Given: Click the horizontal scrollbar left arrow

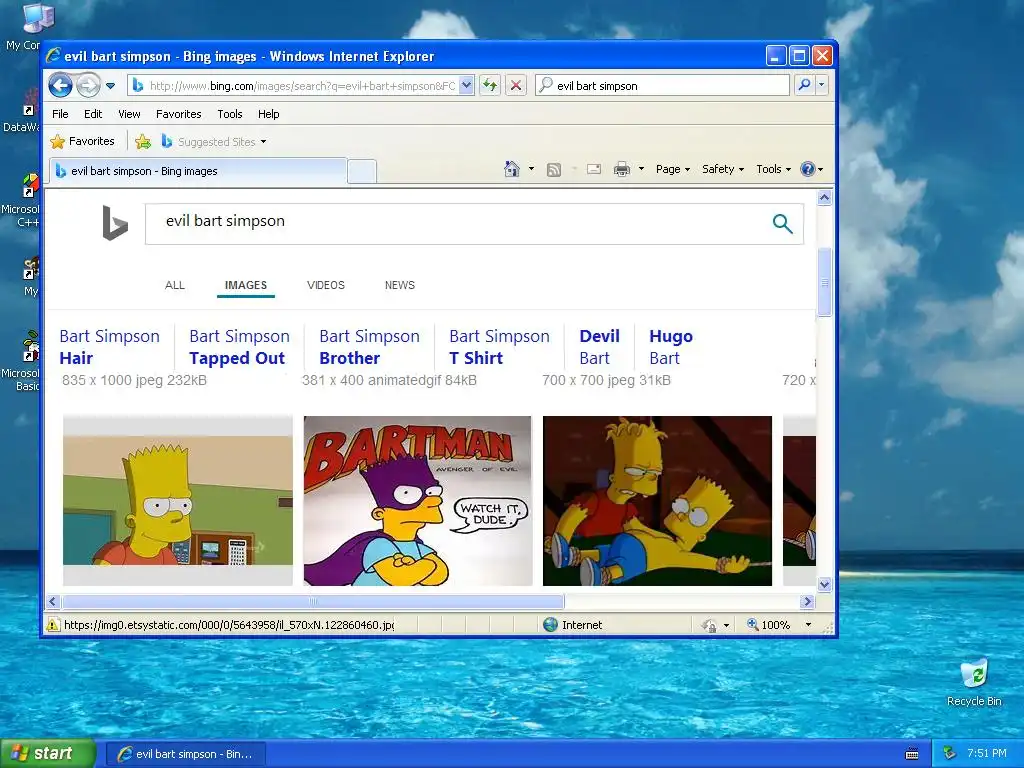Looking at the screenshot, I should (53, 601).
